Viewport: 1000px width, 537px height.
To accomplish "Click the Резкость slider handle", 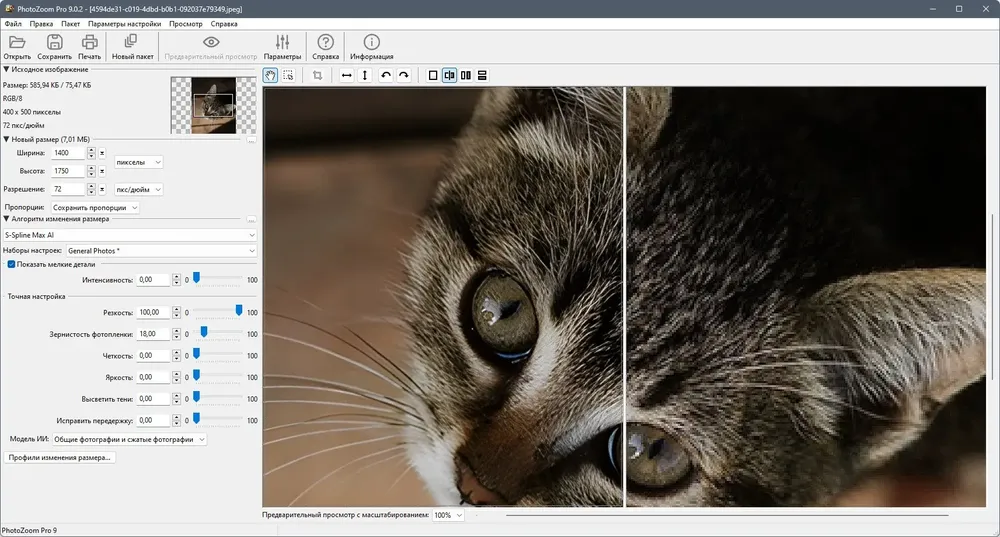I will 239,310.
